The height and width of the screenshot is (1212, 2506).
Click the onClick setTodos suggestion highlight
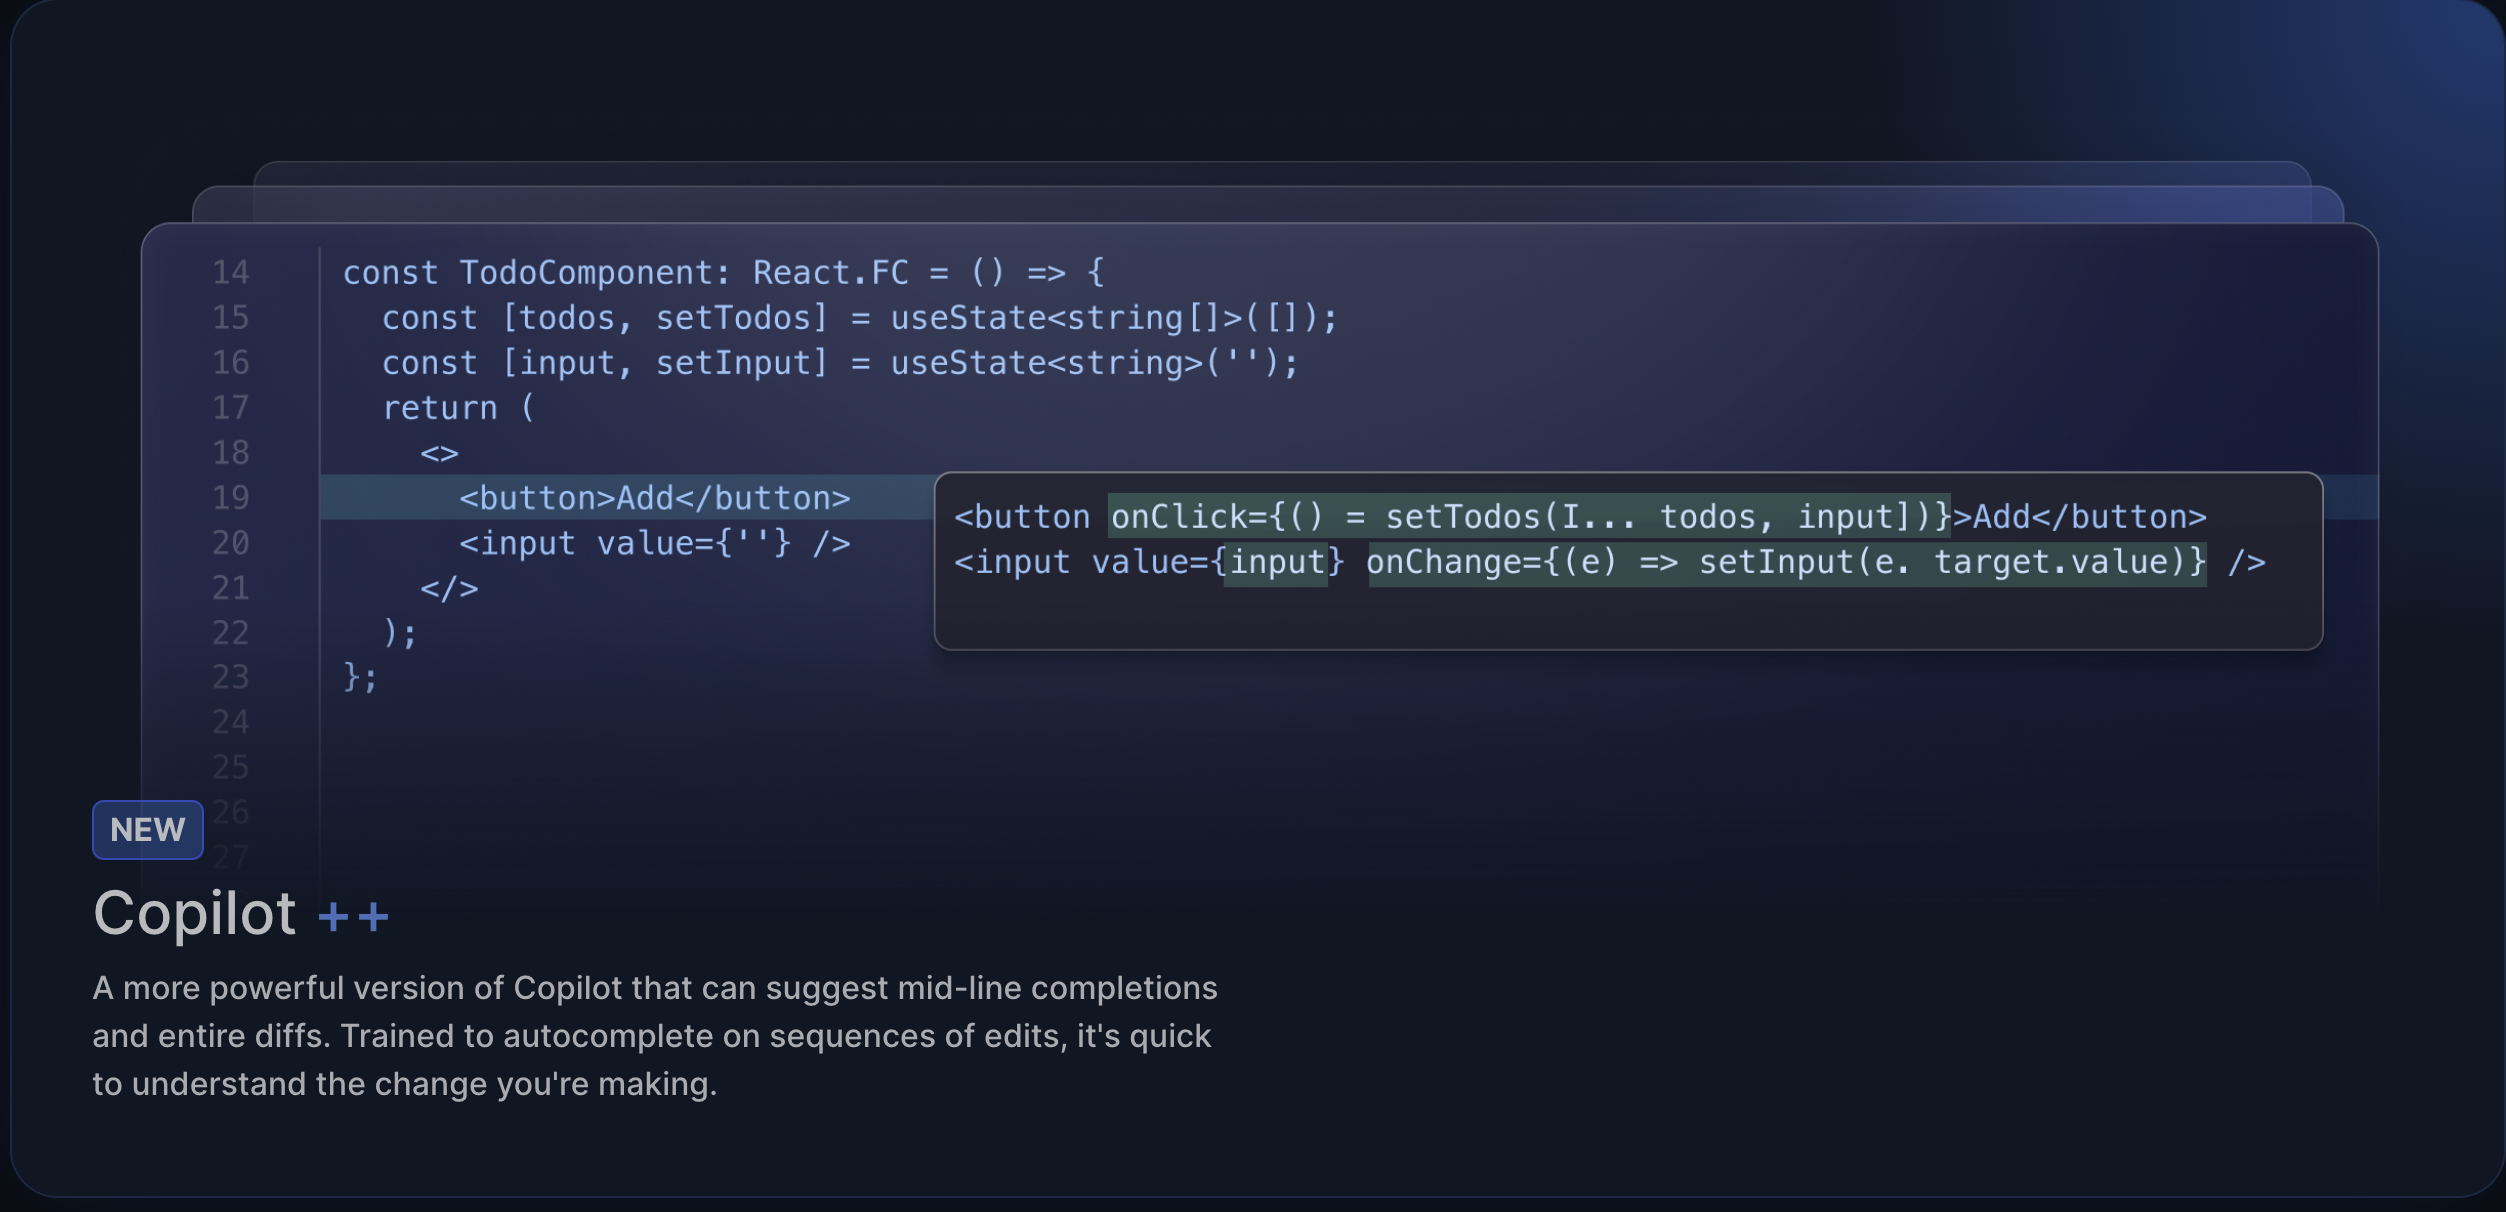coord(1528,516)
